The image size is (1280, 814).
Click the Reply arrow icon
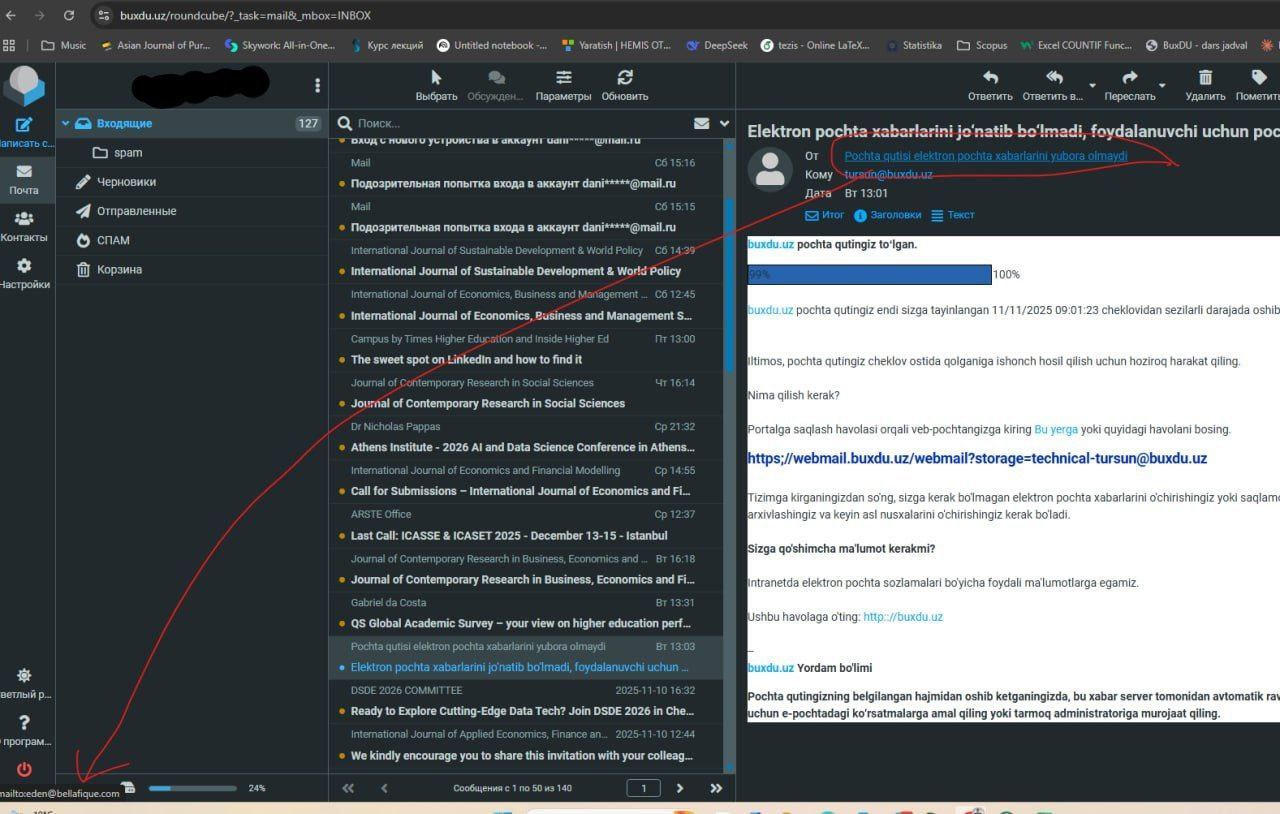pyautogui.click(x=990, y=78)
